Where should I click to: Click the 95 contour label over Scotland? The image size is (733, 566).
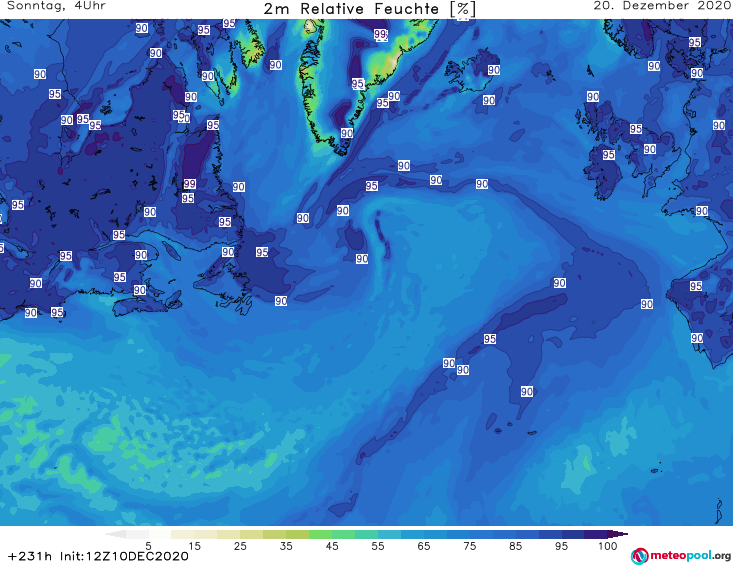tap(635, 129)
